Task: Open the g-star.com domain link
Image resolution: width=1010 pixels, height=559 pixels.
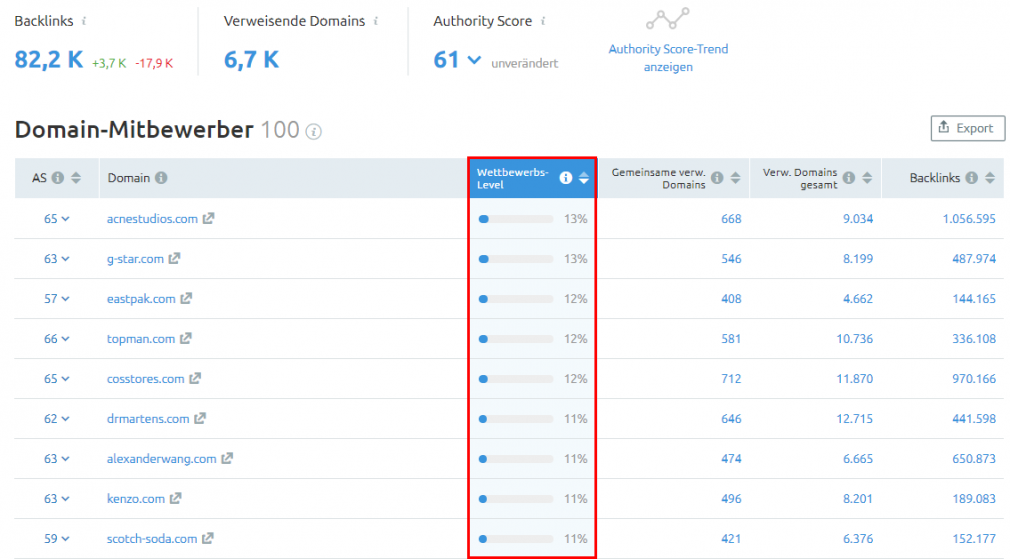Action: [135, 259]
